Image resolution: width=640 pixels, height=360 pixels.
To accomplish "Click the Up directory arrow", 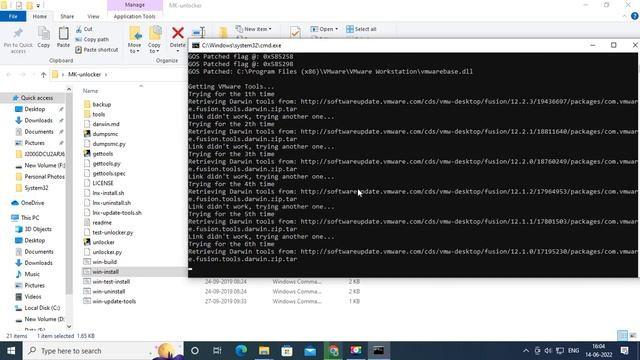I will [x=43, y=74].
